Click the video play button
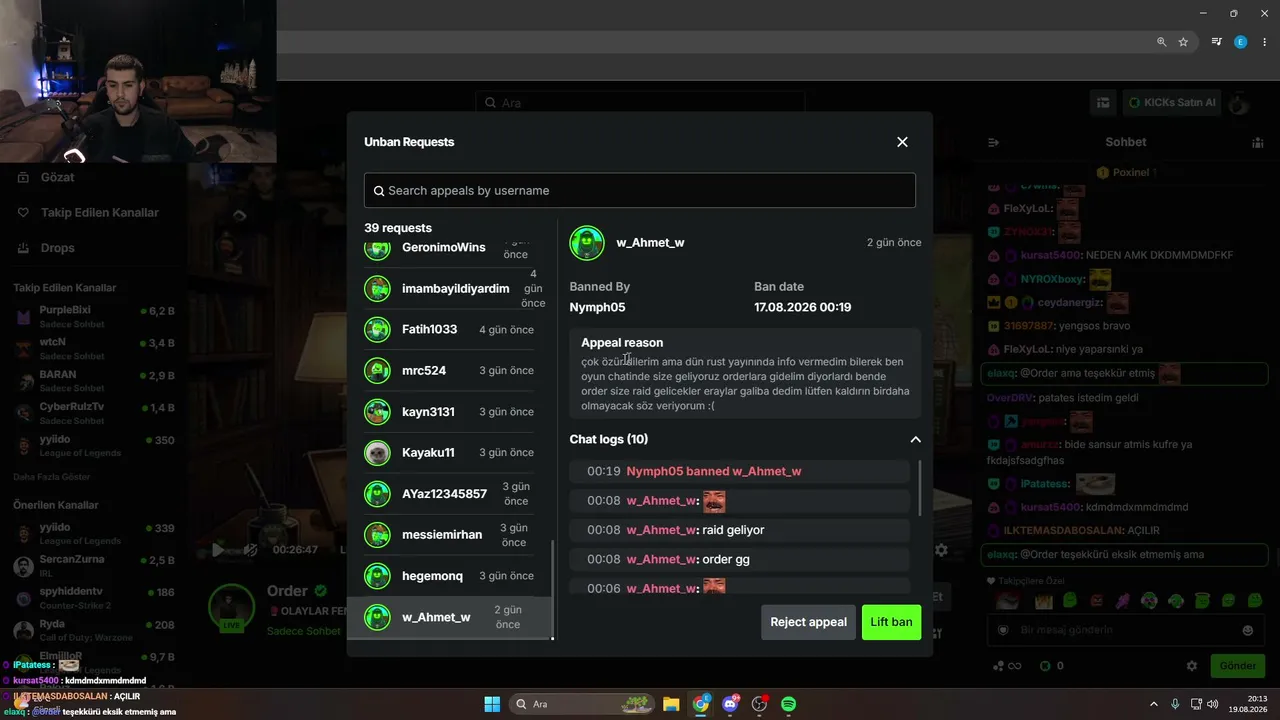Image resolution: width=1280 pixels, height=720 pixels. 218,550
